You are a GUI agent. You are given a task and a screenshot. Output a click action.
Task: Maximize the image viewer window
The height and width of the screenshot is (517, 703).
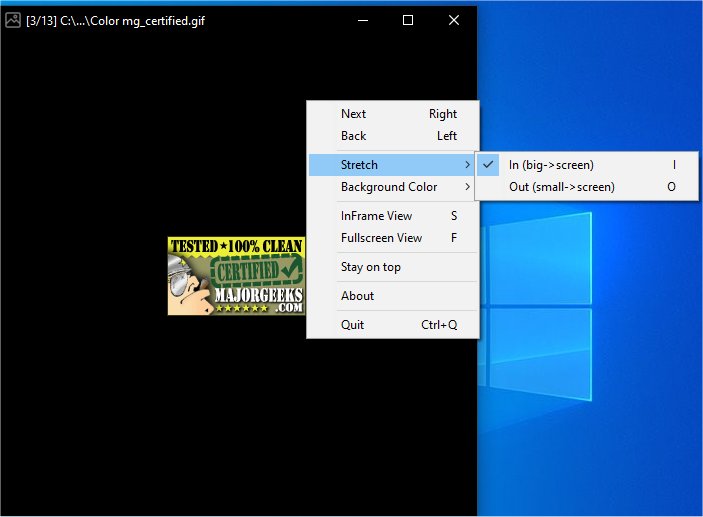pyautogui.click(x=408, y=20)
